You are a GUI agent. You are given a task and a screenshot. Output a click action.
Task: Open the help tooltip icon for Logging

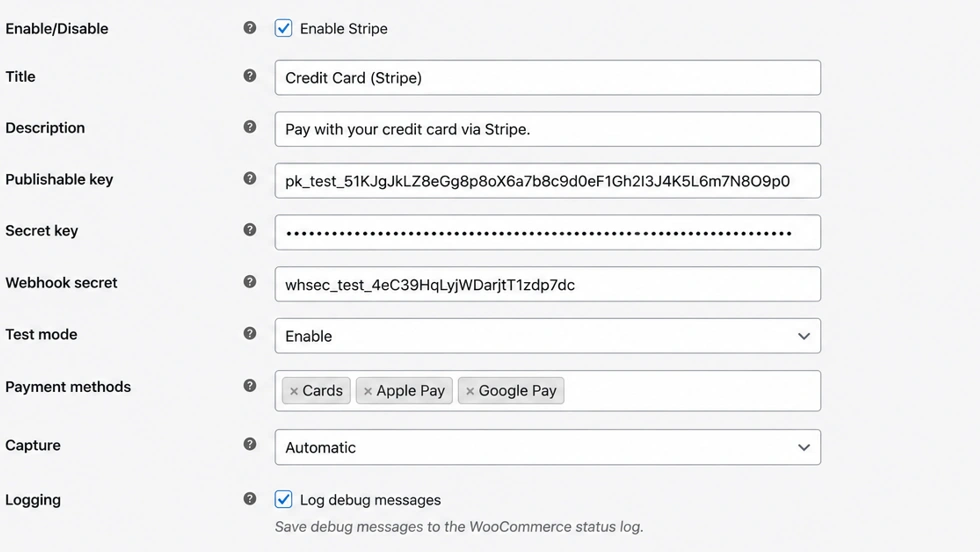pos(249,498)
